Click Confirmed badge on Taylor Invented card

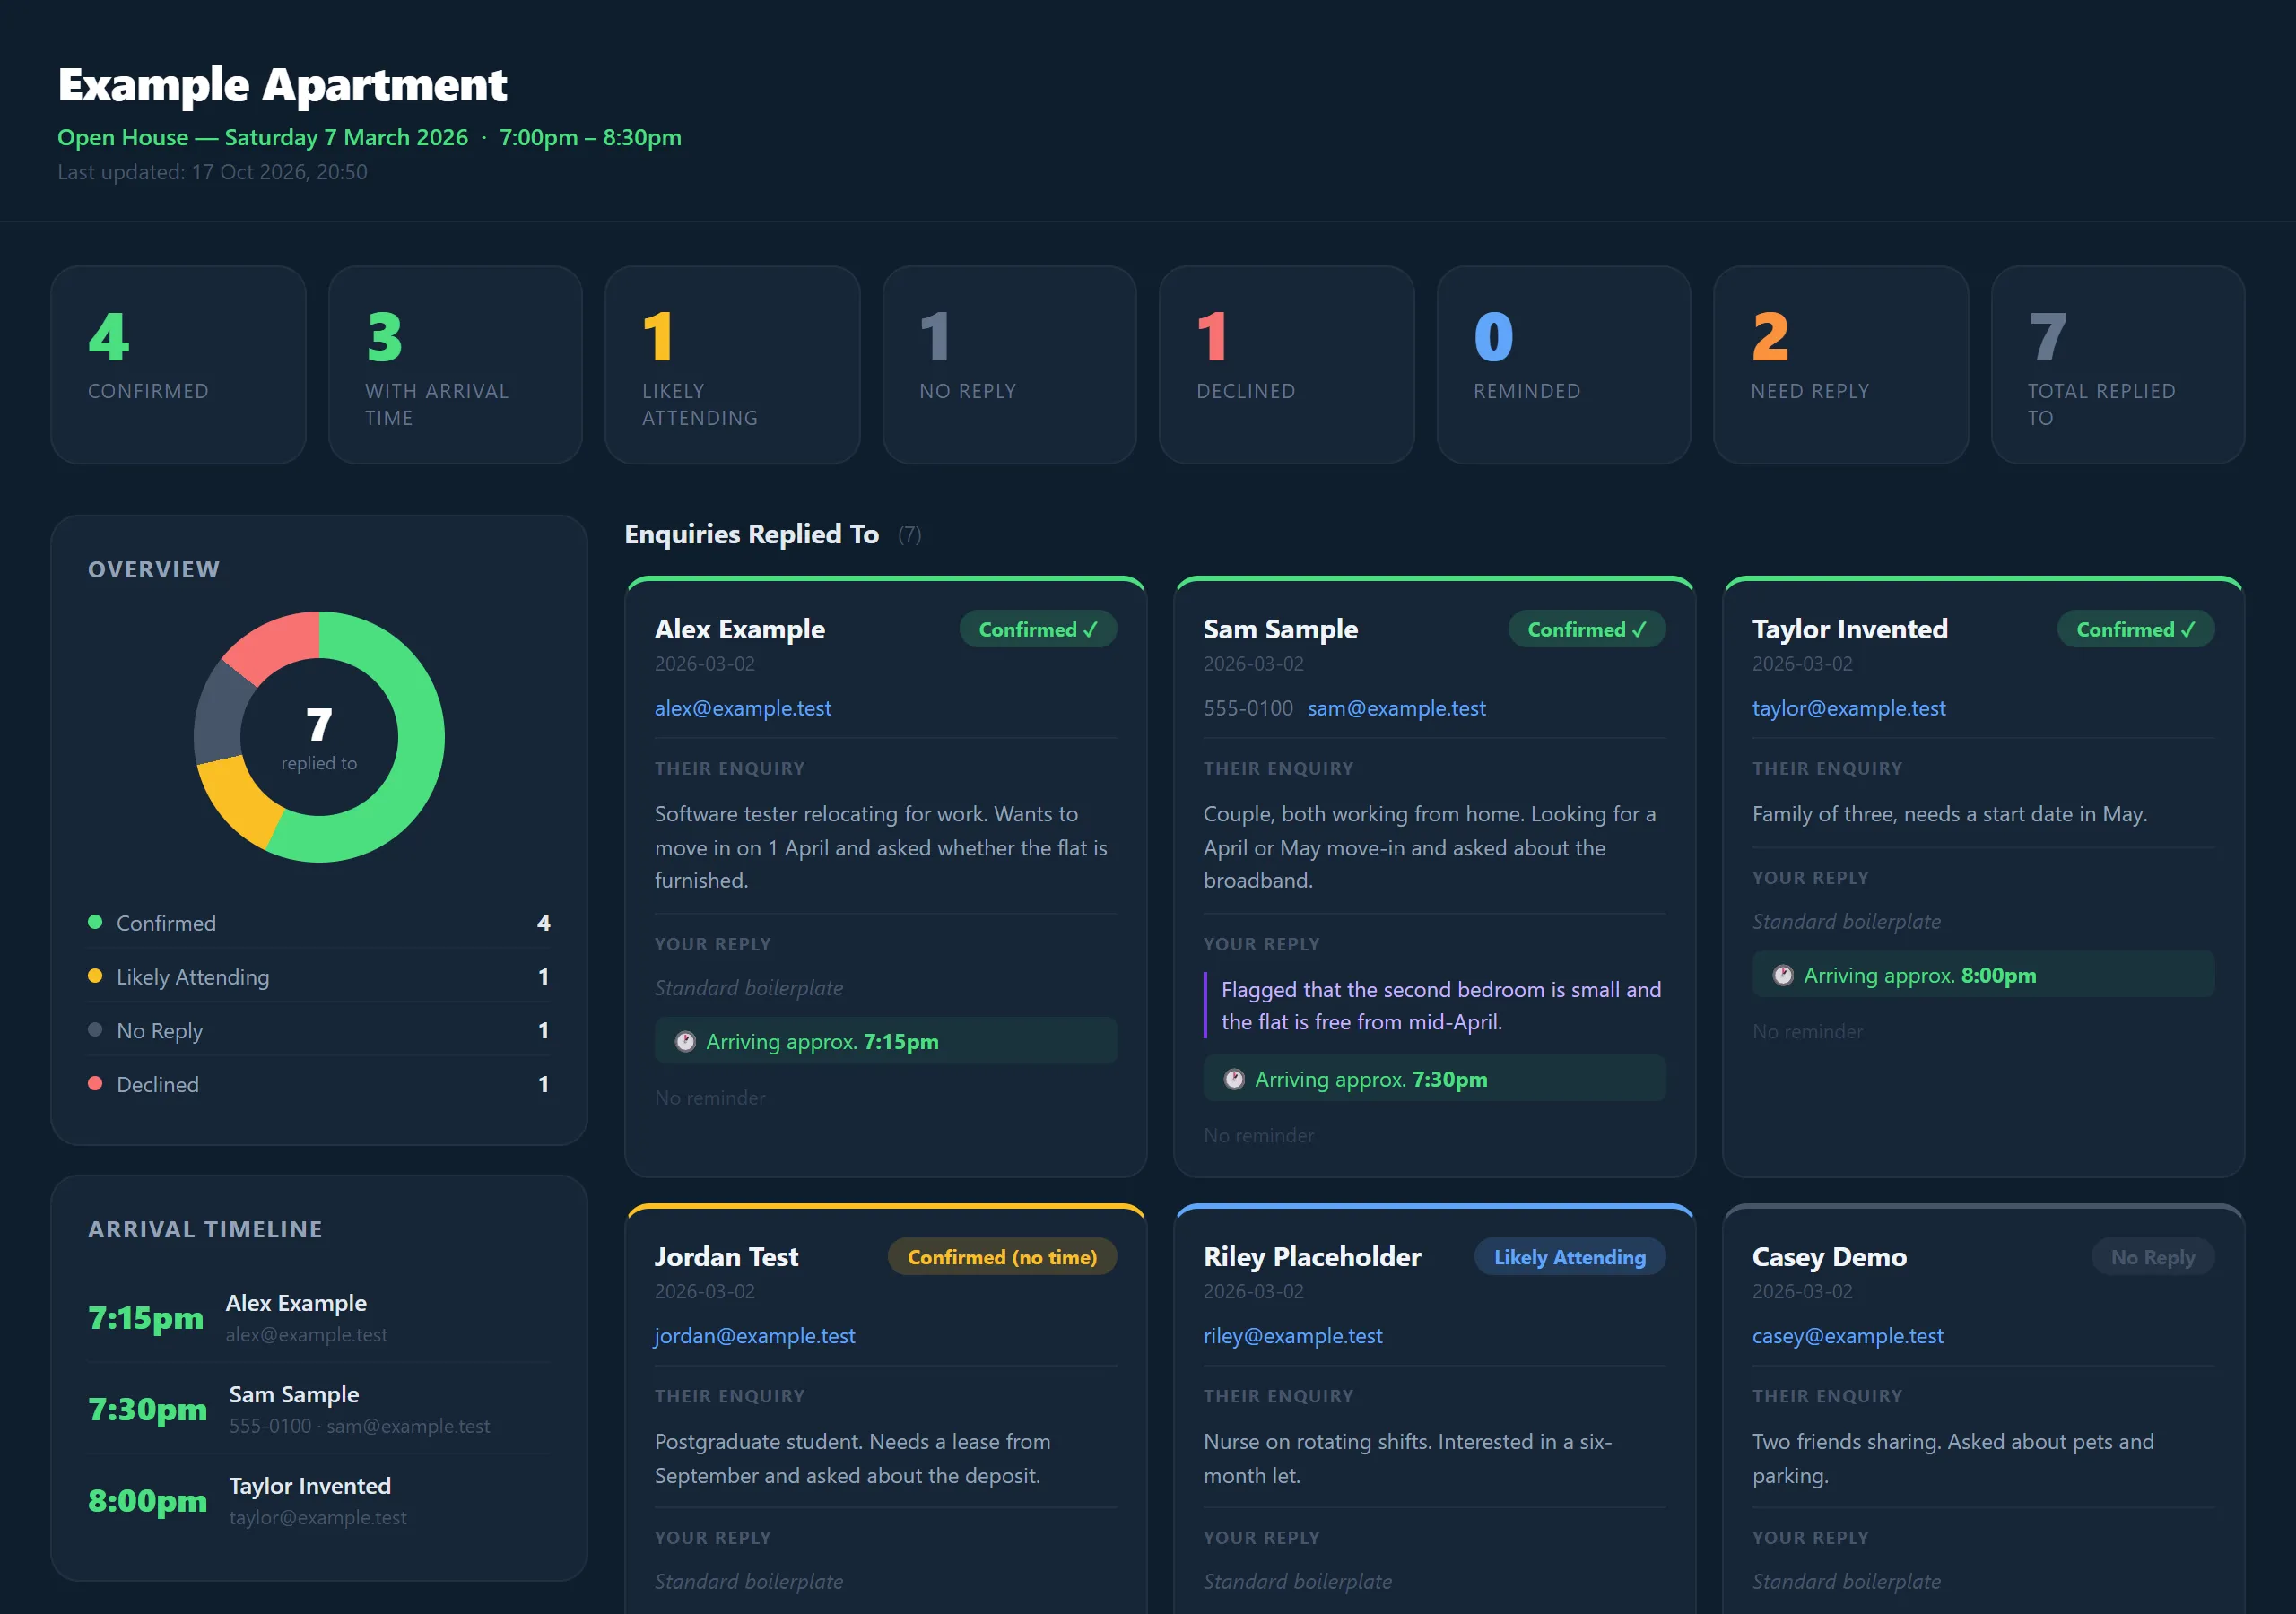tap(2136, 629)
